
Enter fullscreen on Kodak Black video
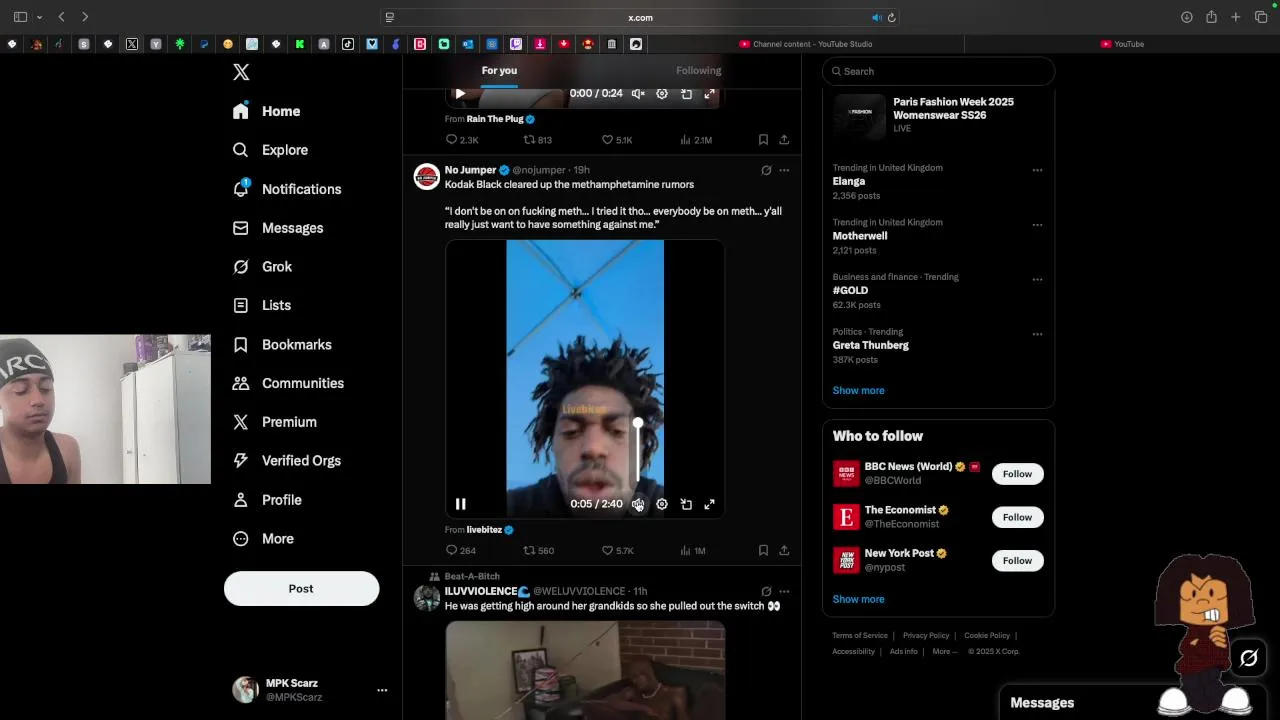coord(710,504)
